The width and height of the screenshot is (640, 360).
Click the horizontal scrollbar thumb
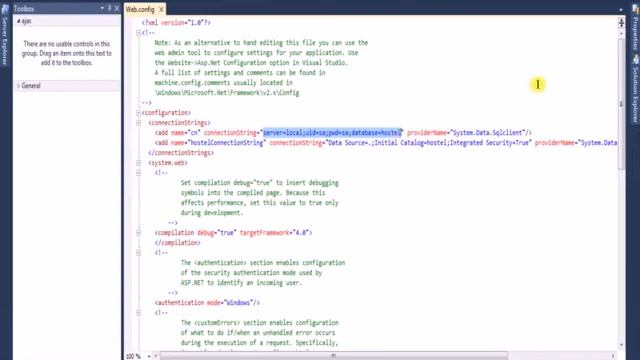coord(333,356)
